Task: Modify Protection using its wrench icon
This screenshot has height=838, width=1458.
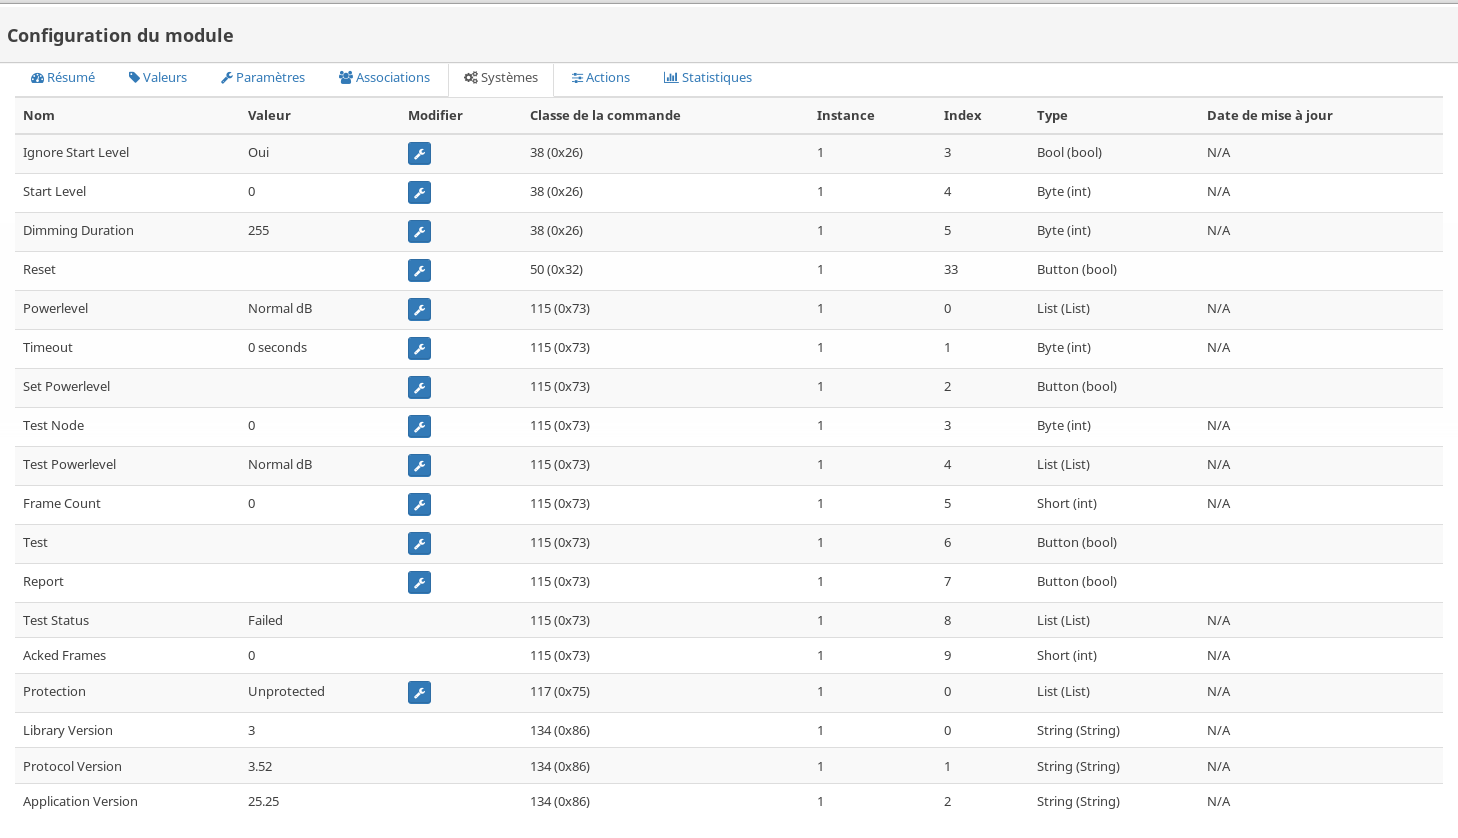Action: [419, 692]
